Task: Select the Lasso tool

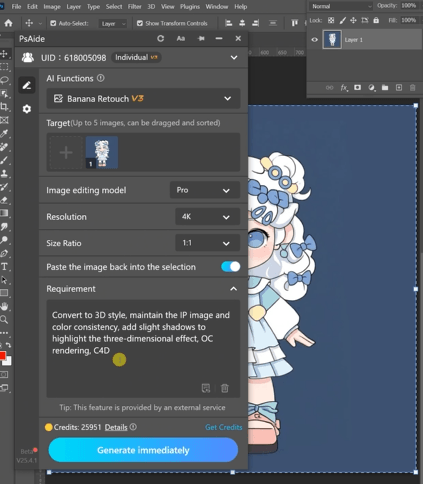Action: (x=4, y=80)
